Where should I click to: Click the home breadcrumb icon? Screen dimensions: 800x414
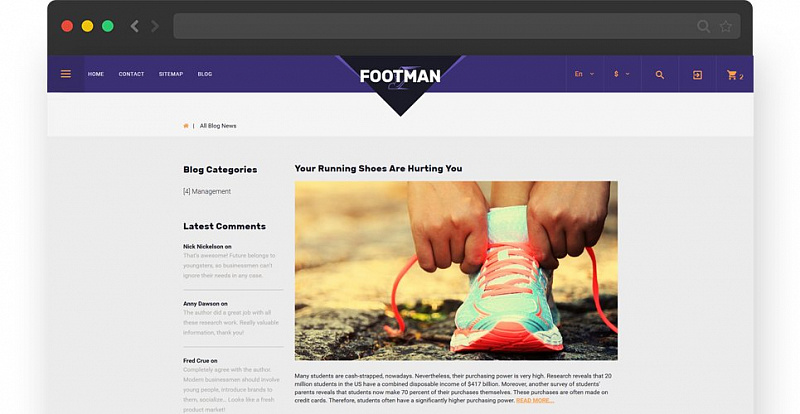pos(186,126)
